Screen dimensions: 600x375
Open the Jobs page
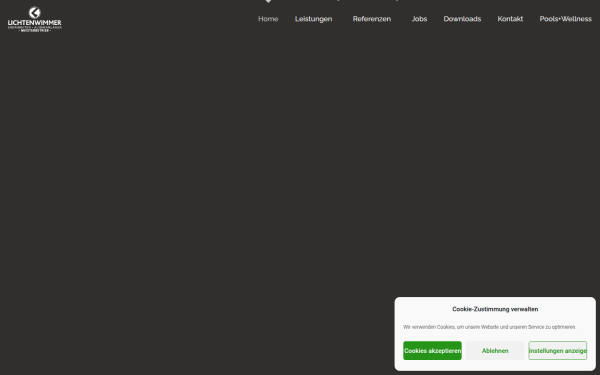pyautogui.click(x=419, y=19)
